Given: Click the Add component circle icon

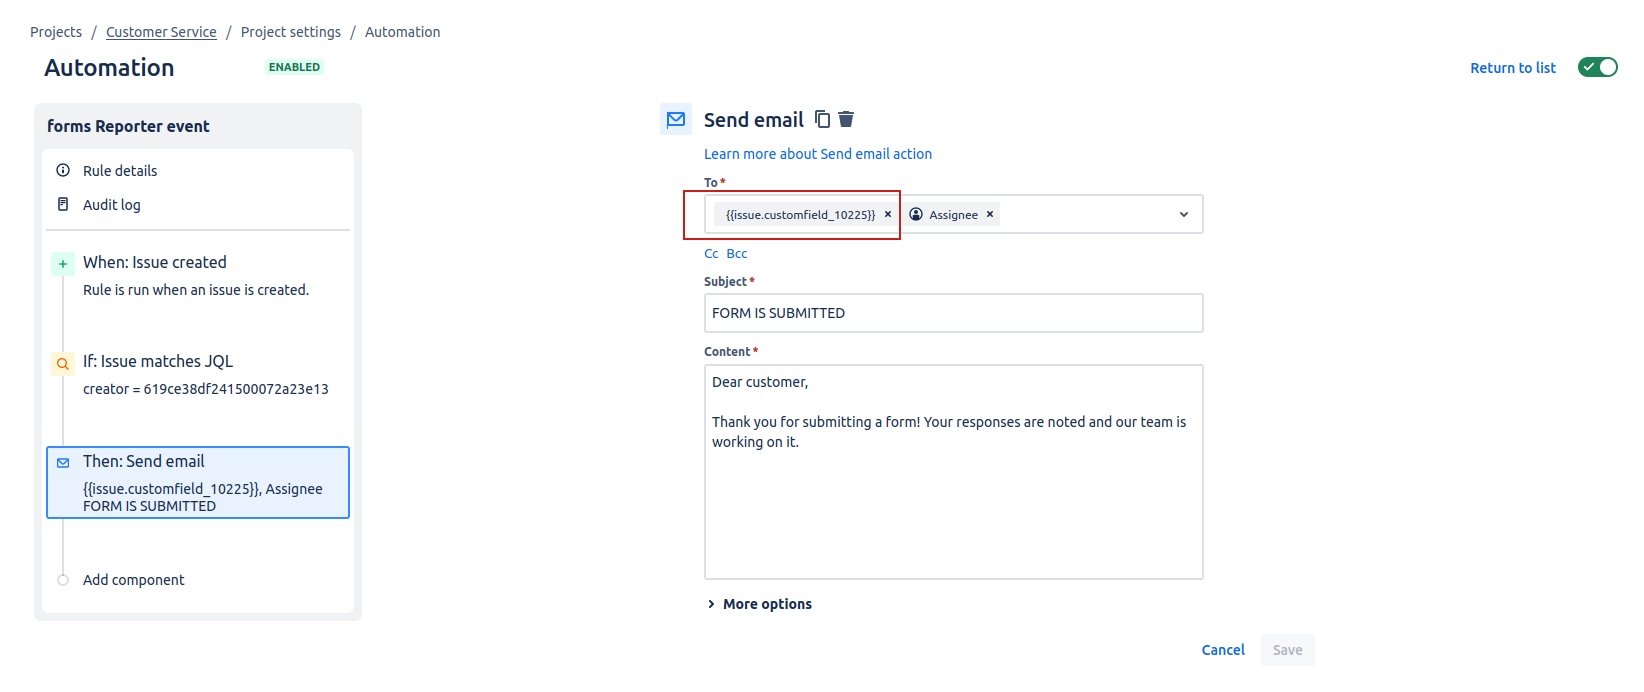Looking at the screenshot, I should point(63,579).
